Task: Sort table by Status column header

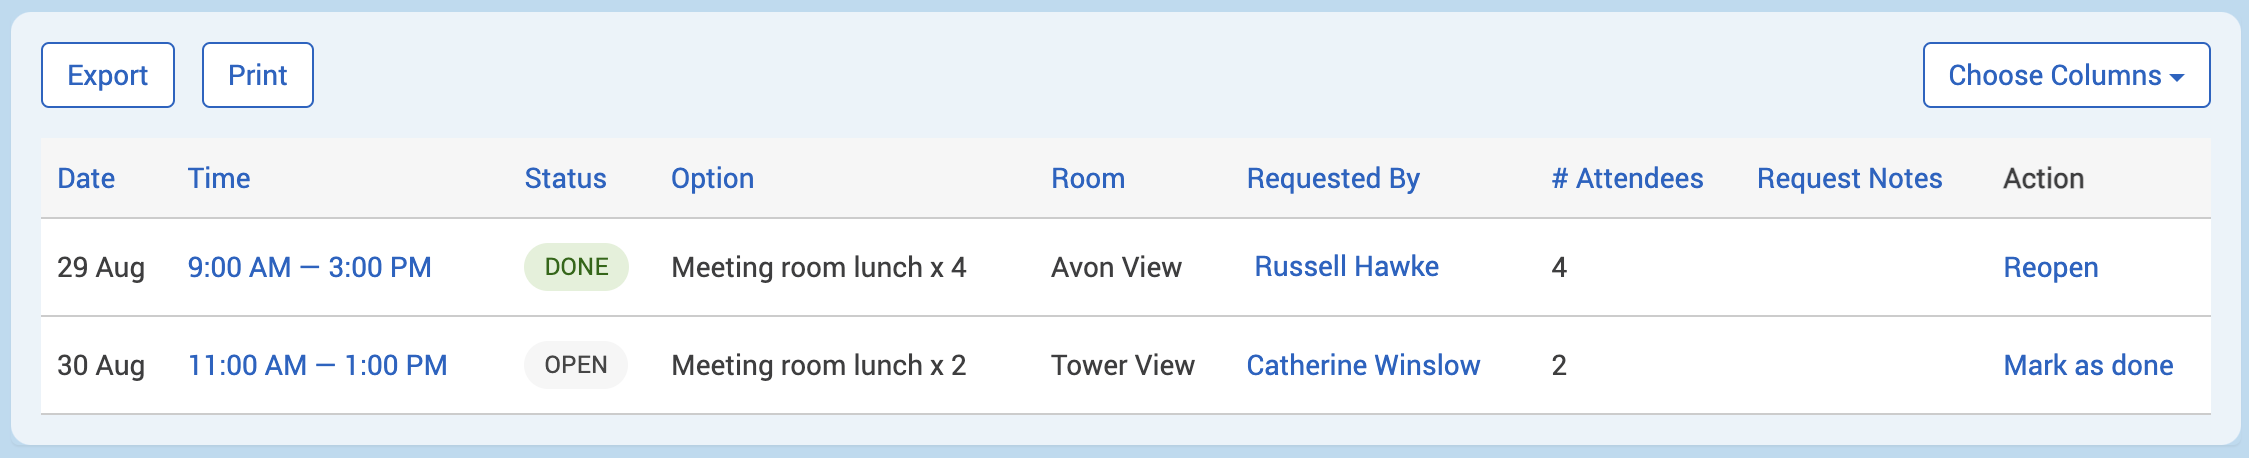Action: [565, 178]
